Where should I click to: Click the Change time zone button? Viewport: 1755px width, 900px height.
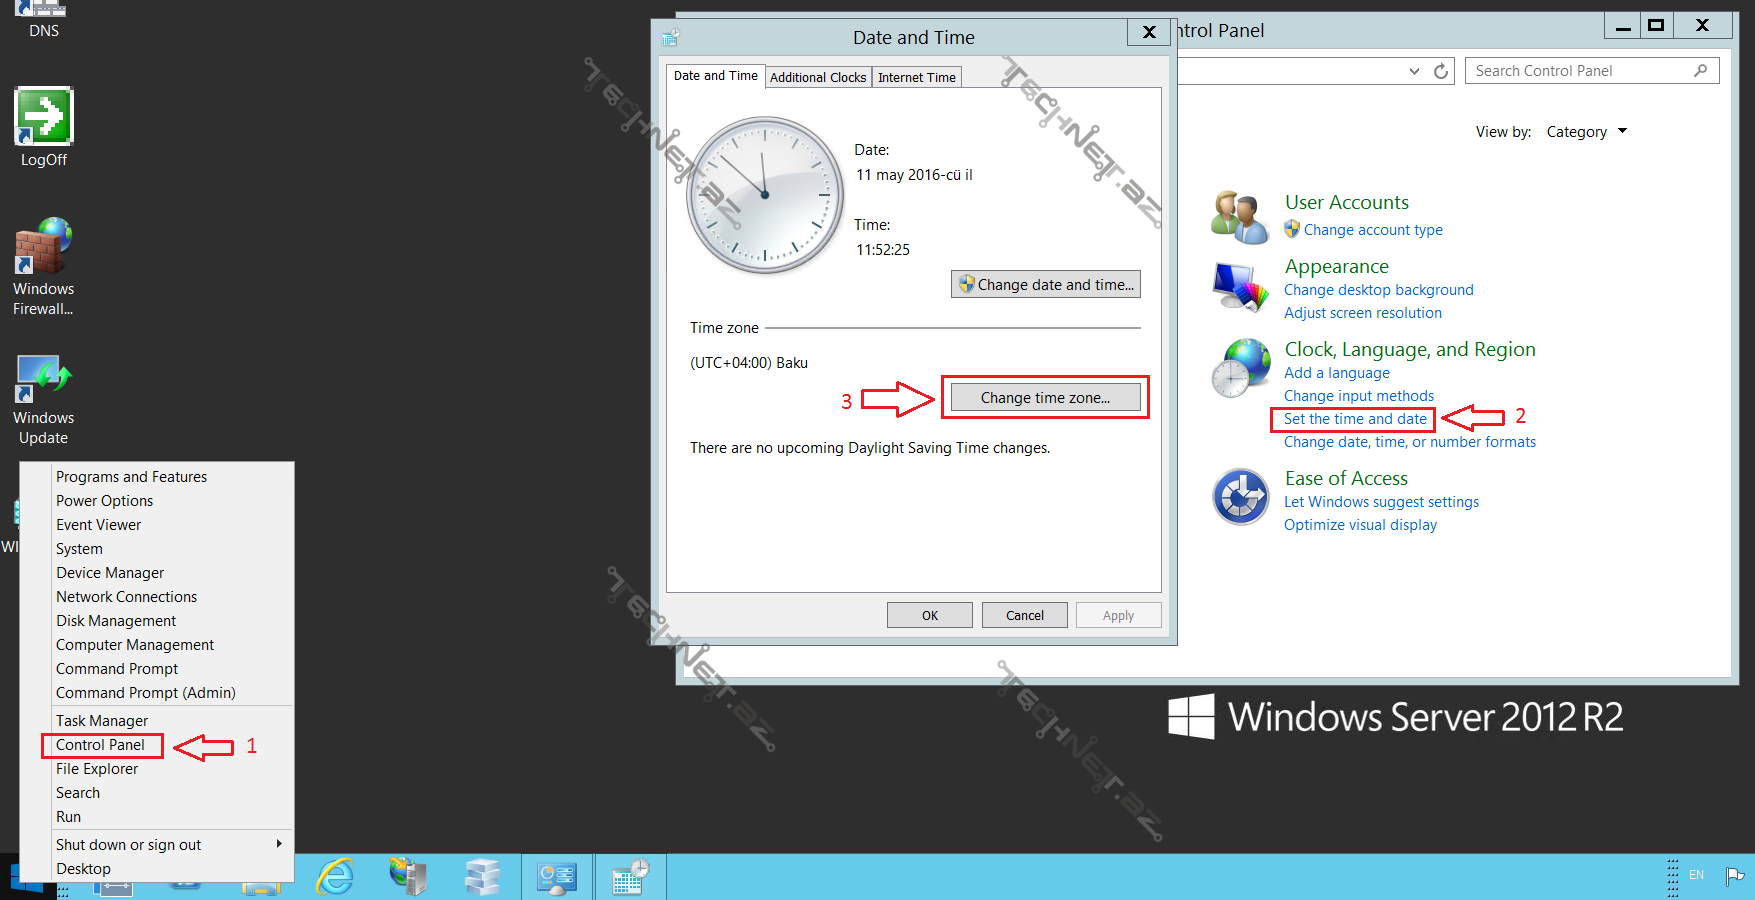point(1045,398)
